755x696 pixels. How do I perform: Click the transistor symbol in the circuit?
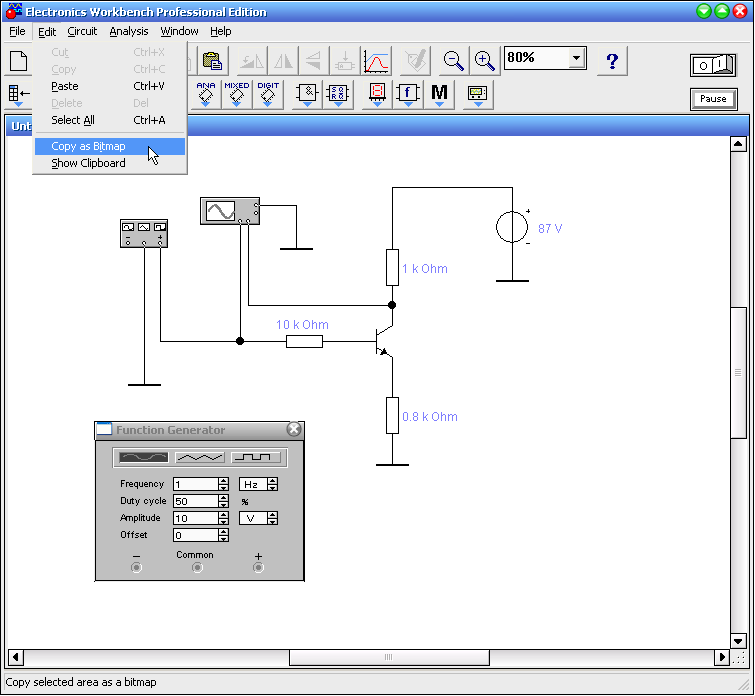384,341
